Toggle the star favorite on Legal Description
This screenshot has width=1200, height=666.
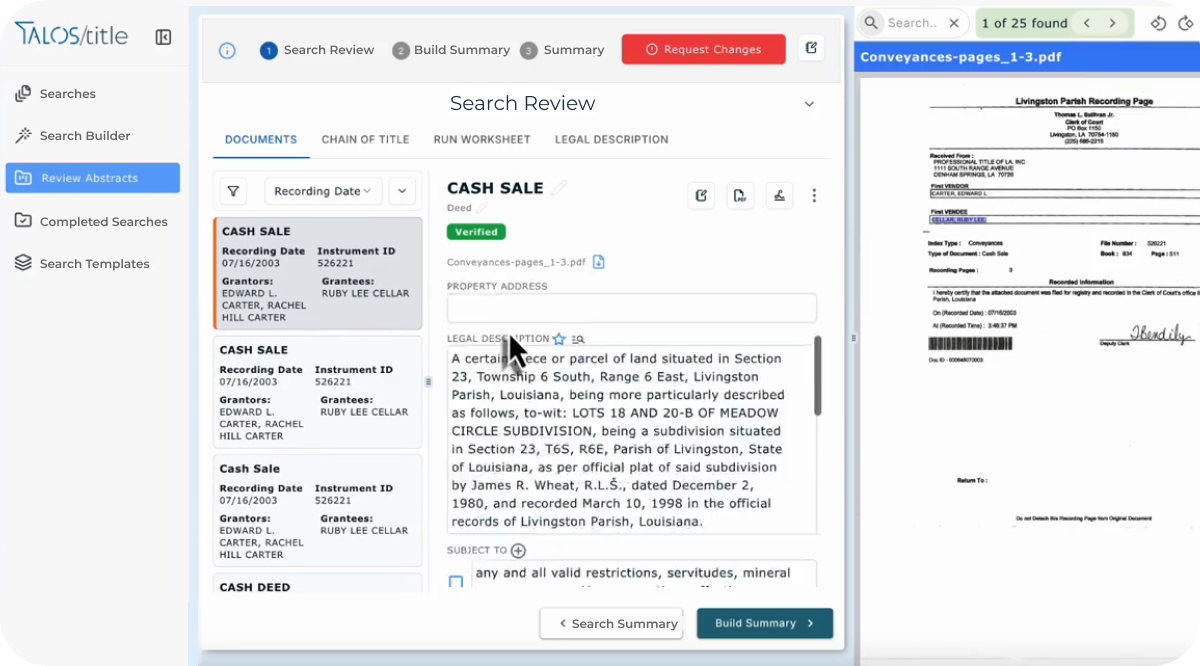coord(559,339)
